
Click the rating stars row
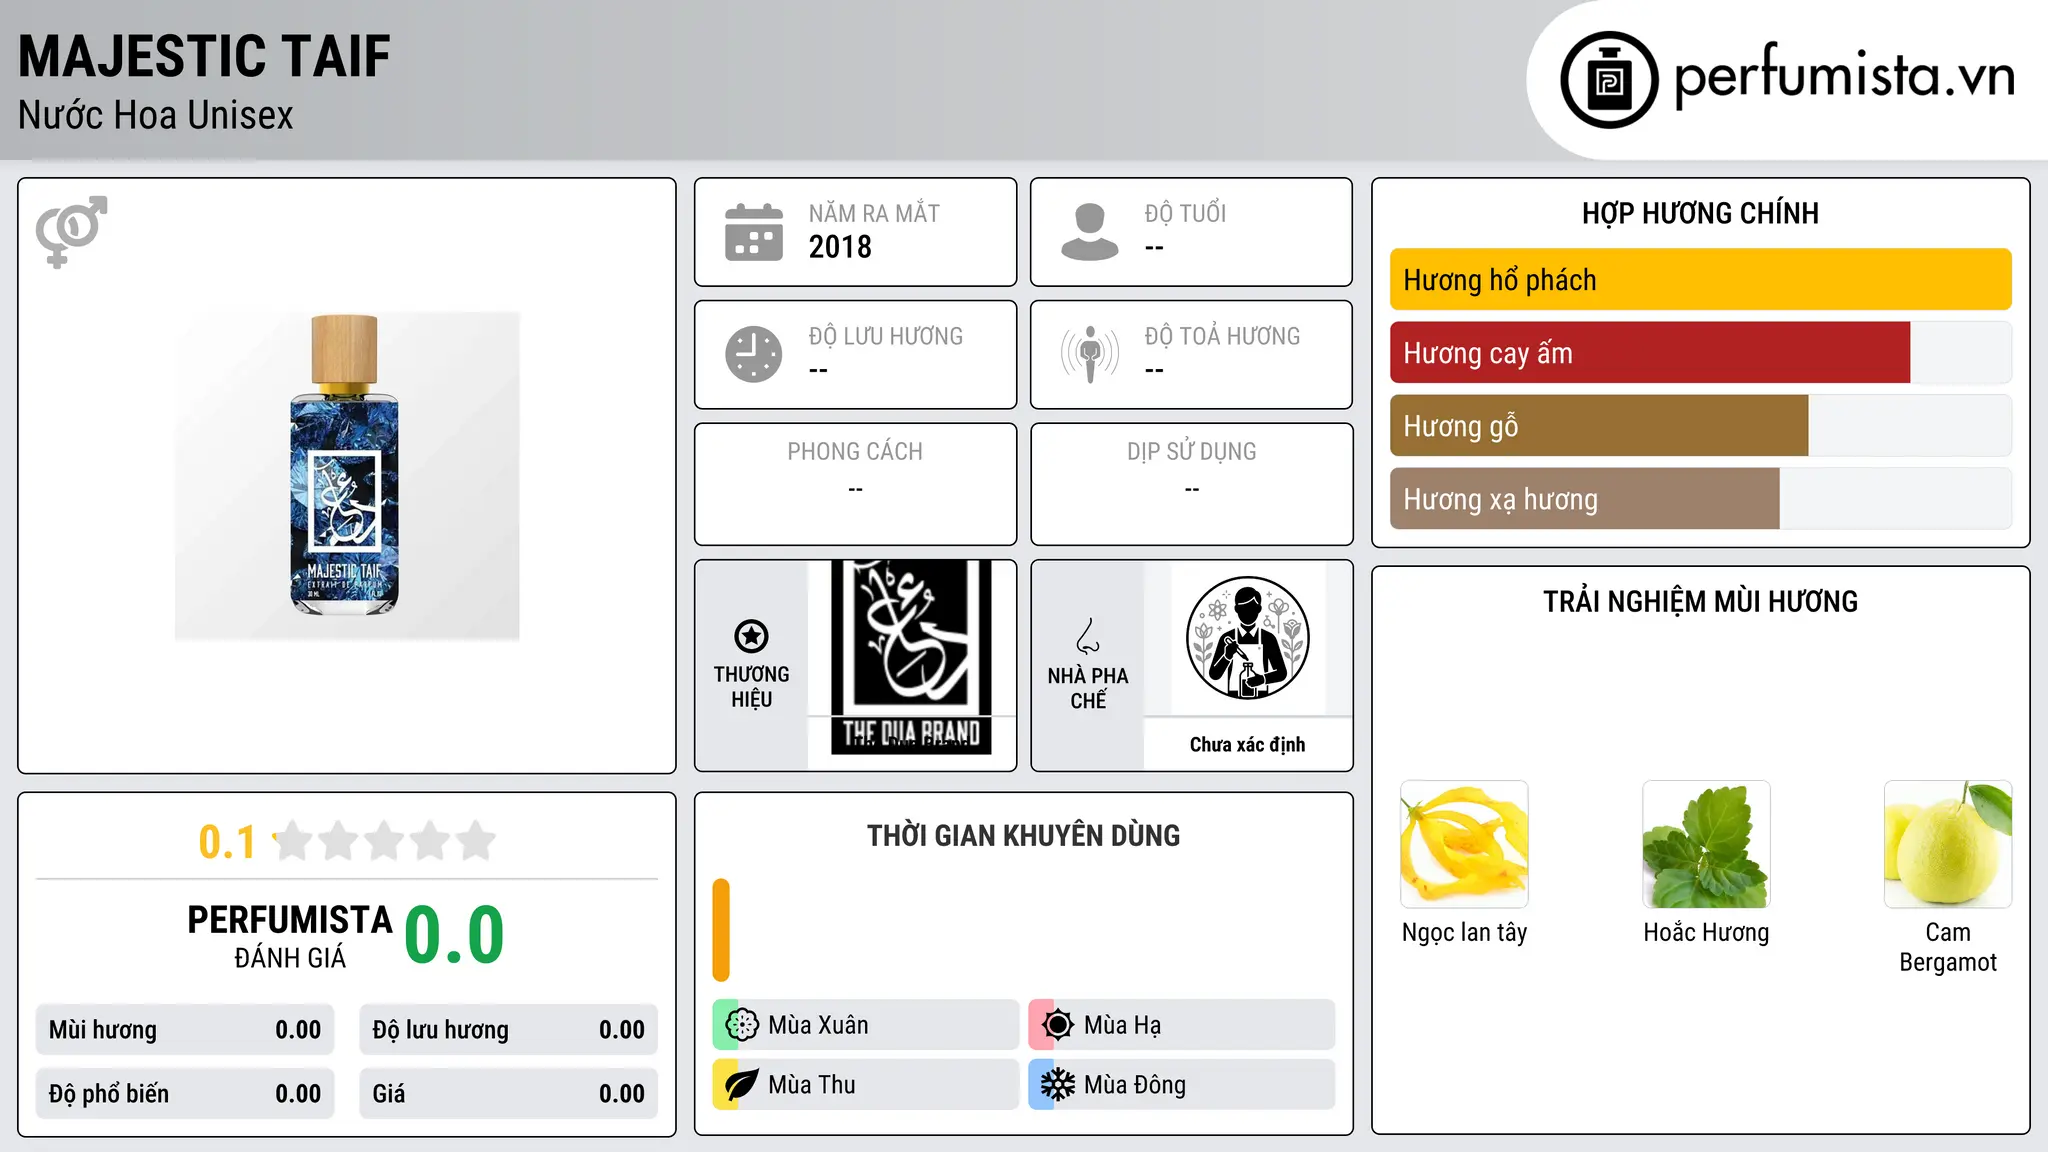pyautogui.click(x=385, y=841)
